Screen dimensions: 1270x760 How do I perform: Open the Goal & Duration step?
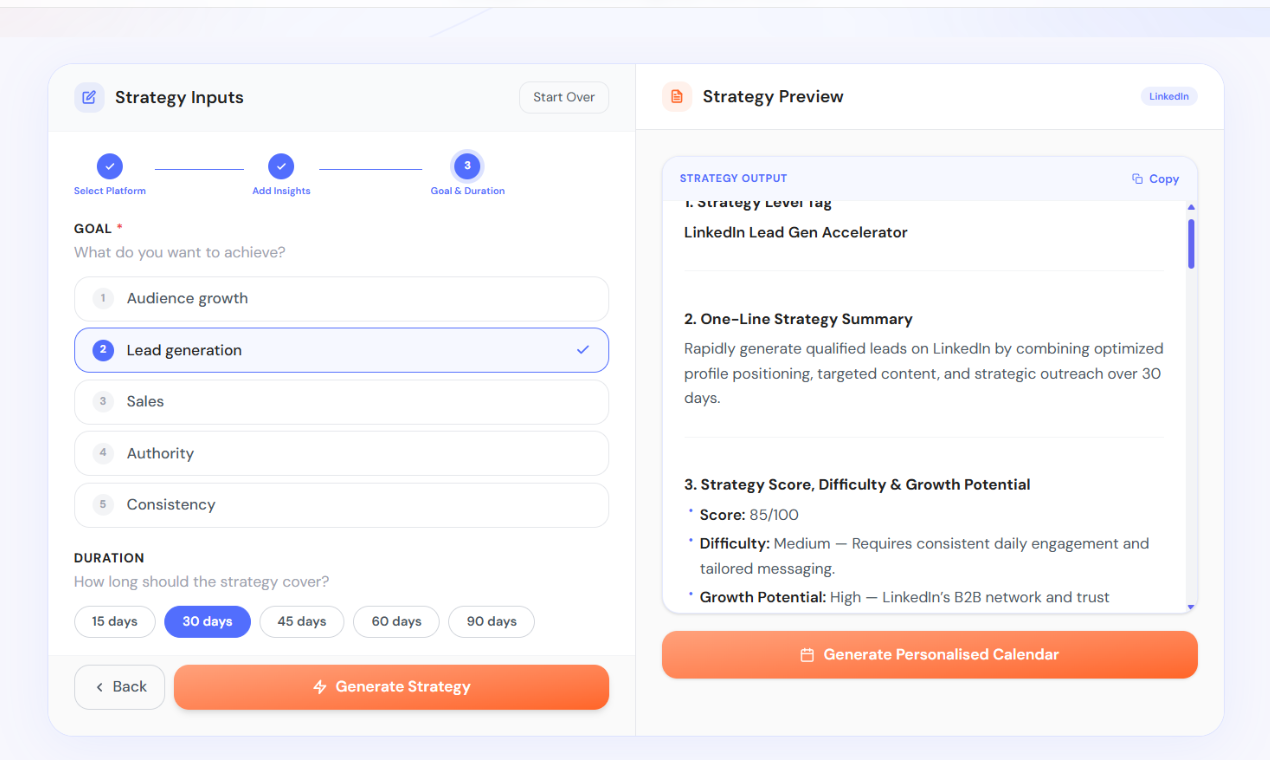467,166
